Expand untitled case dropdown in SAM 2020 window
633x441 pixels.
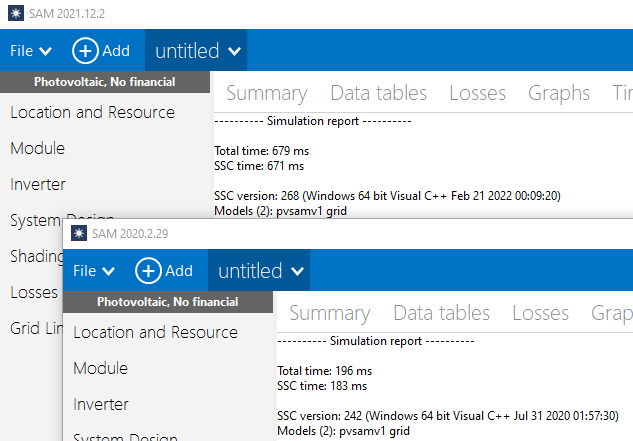point(297,271)
